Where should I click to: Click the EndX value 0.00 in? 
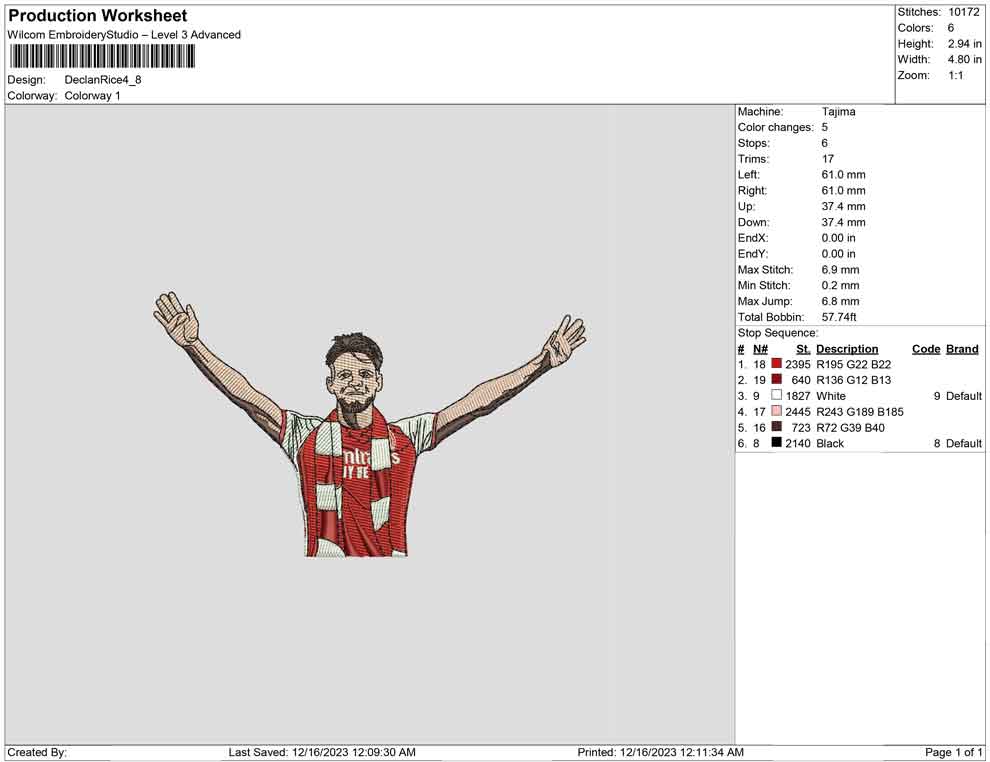(838, 237)
